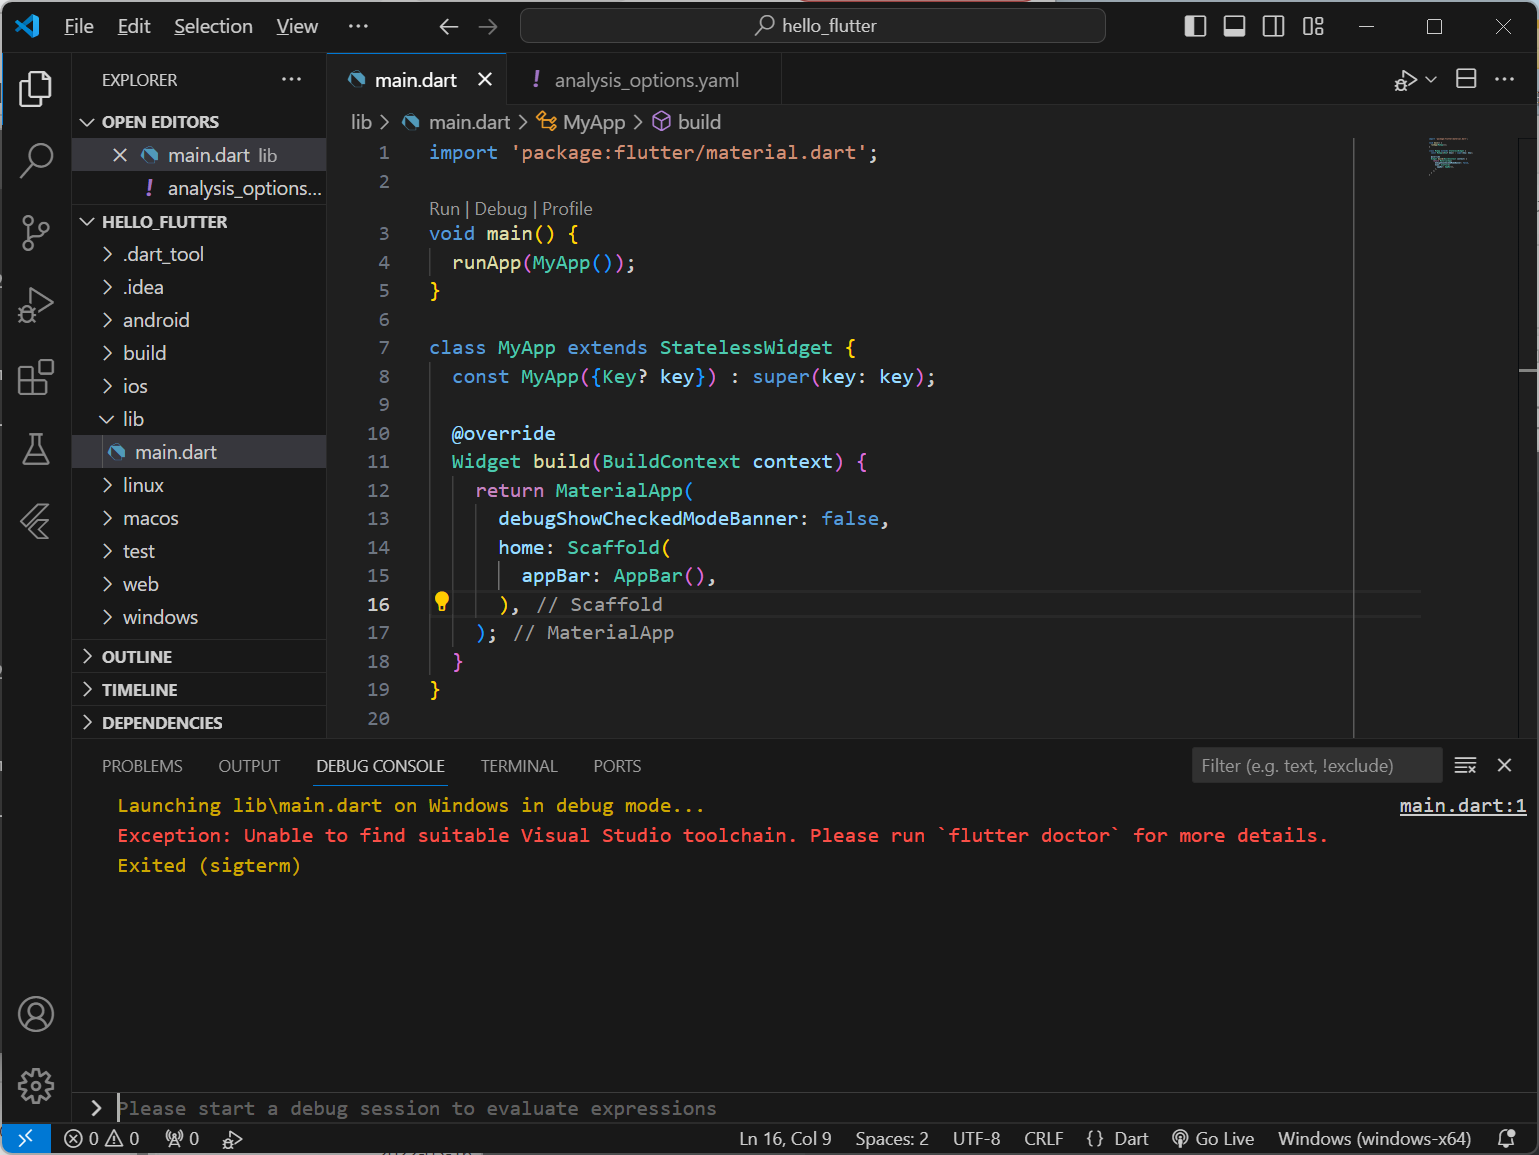
Task: Click the lightbulb code action on line 16
Action: (442, 602)
